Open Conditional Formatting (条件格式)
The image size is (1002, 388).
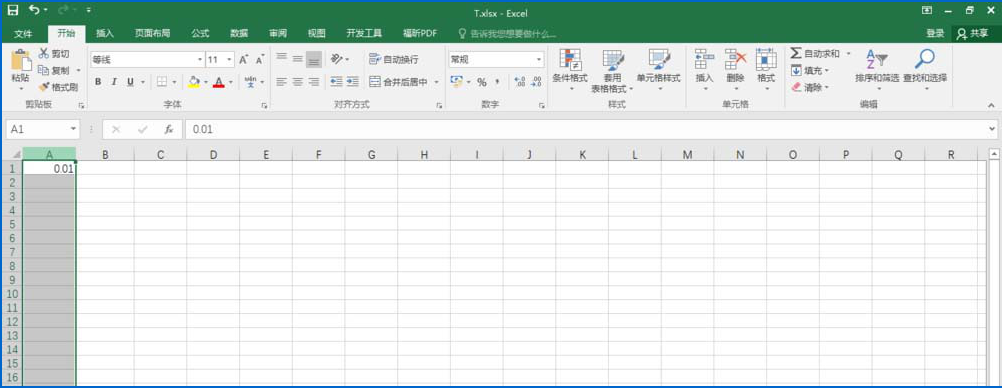coord(570,70)
